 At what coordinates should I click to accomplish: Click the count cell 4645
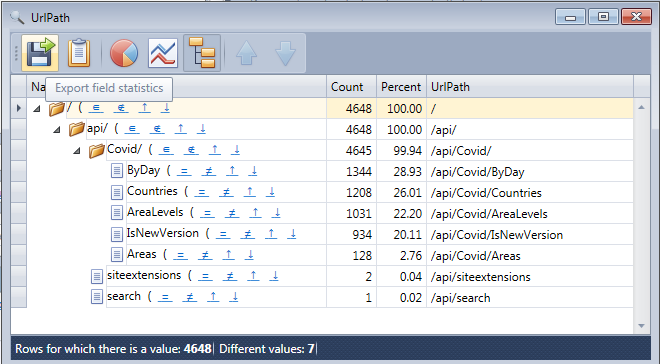pyautogui.click(x=351, y=151)
